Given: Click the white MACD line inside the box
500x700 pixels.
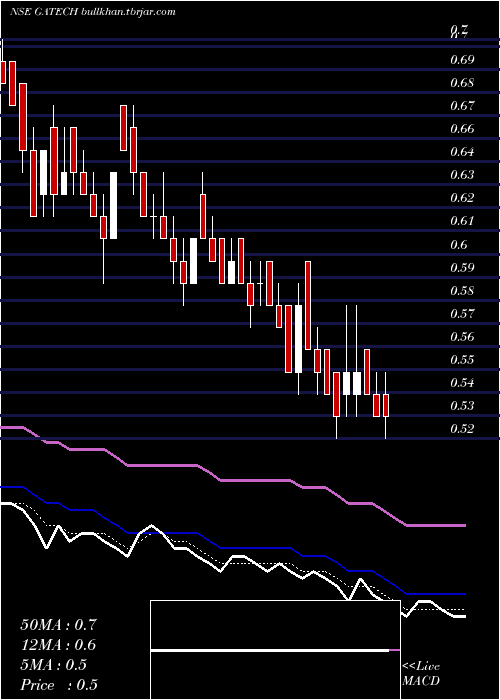Looking at the screenshot, I should point(270,650).
